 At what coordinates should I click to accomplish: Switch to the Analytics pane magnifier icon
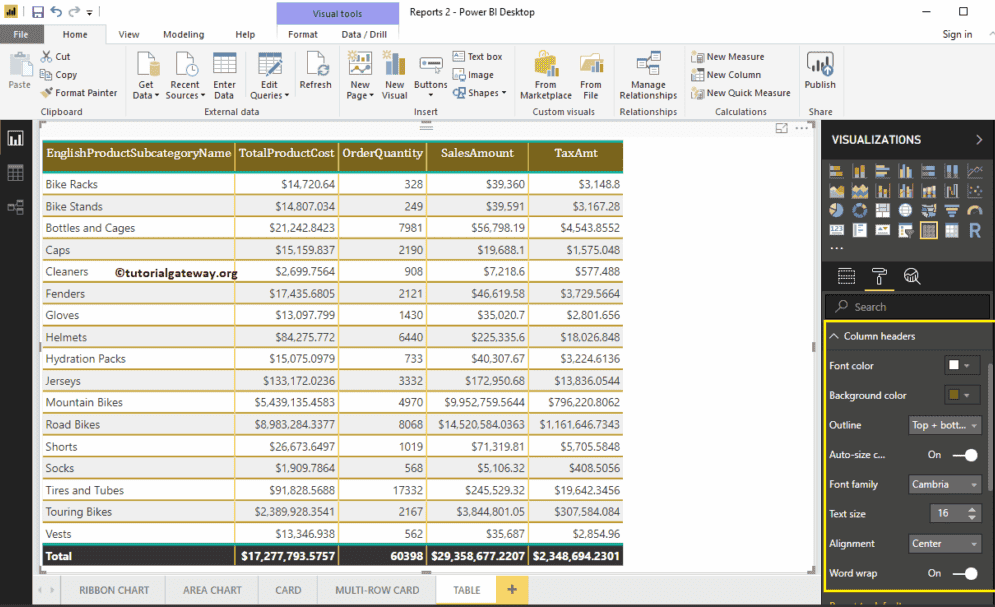913,276
